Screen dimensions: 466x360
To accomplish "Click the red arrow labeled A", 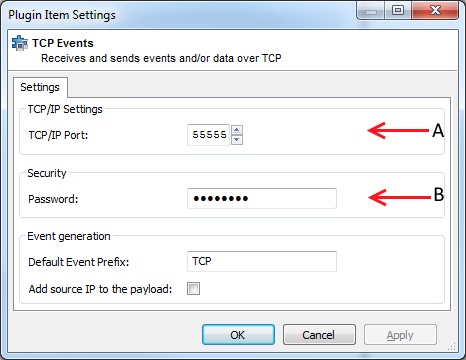I will (x=398, y=130).
